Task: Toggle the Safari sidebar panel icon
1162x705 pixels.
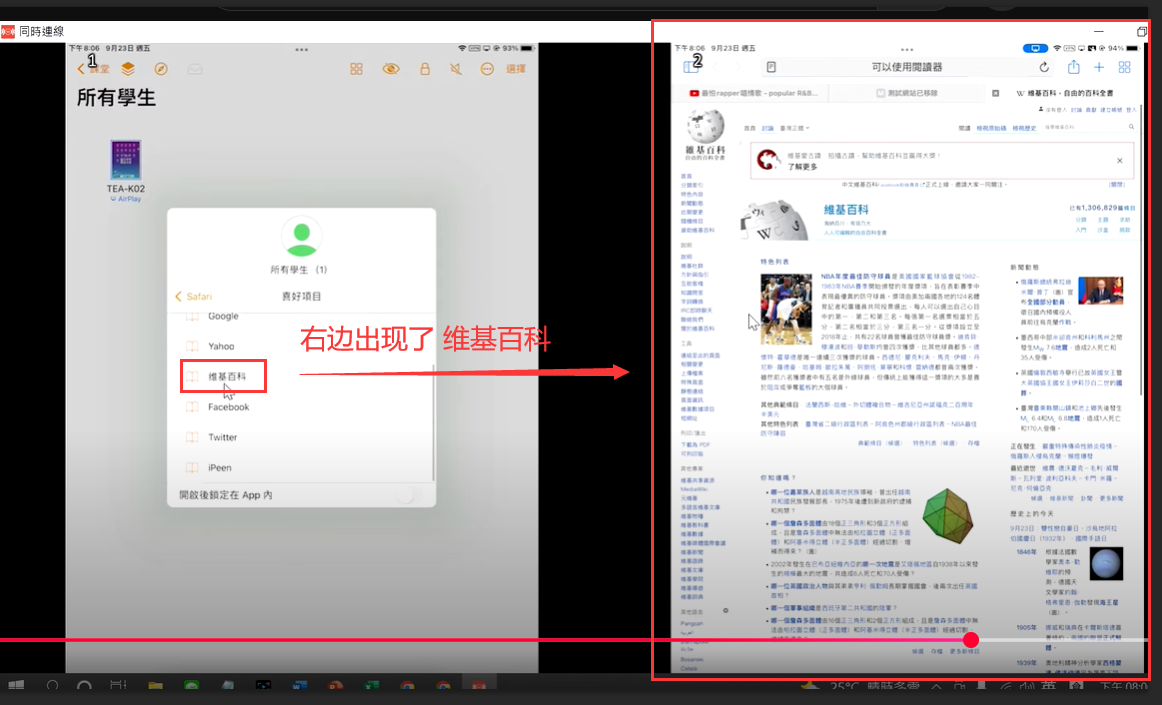Action: pyautogui.click(x=691, y=67)
